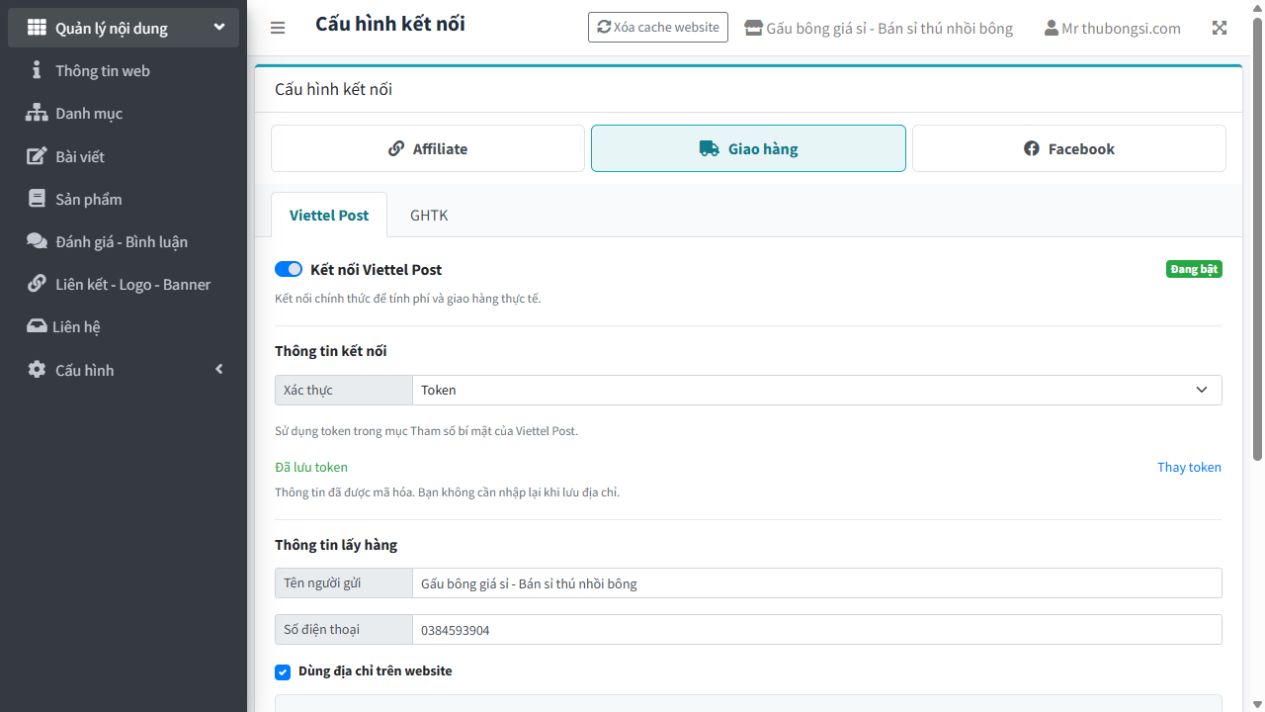
Task: Click the inbox icon beside Liên hệ
Action: (36, 326)
